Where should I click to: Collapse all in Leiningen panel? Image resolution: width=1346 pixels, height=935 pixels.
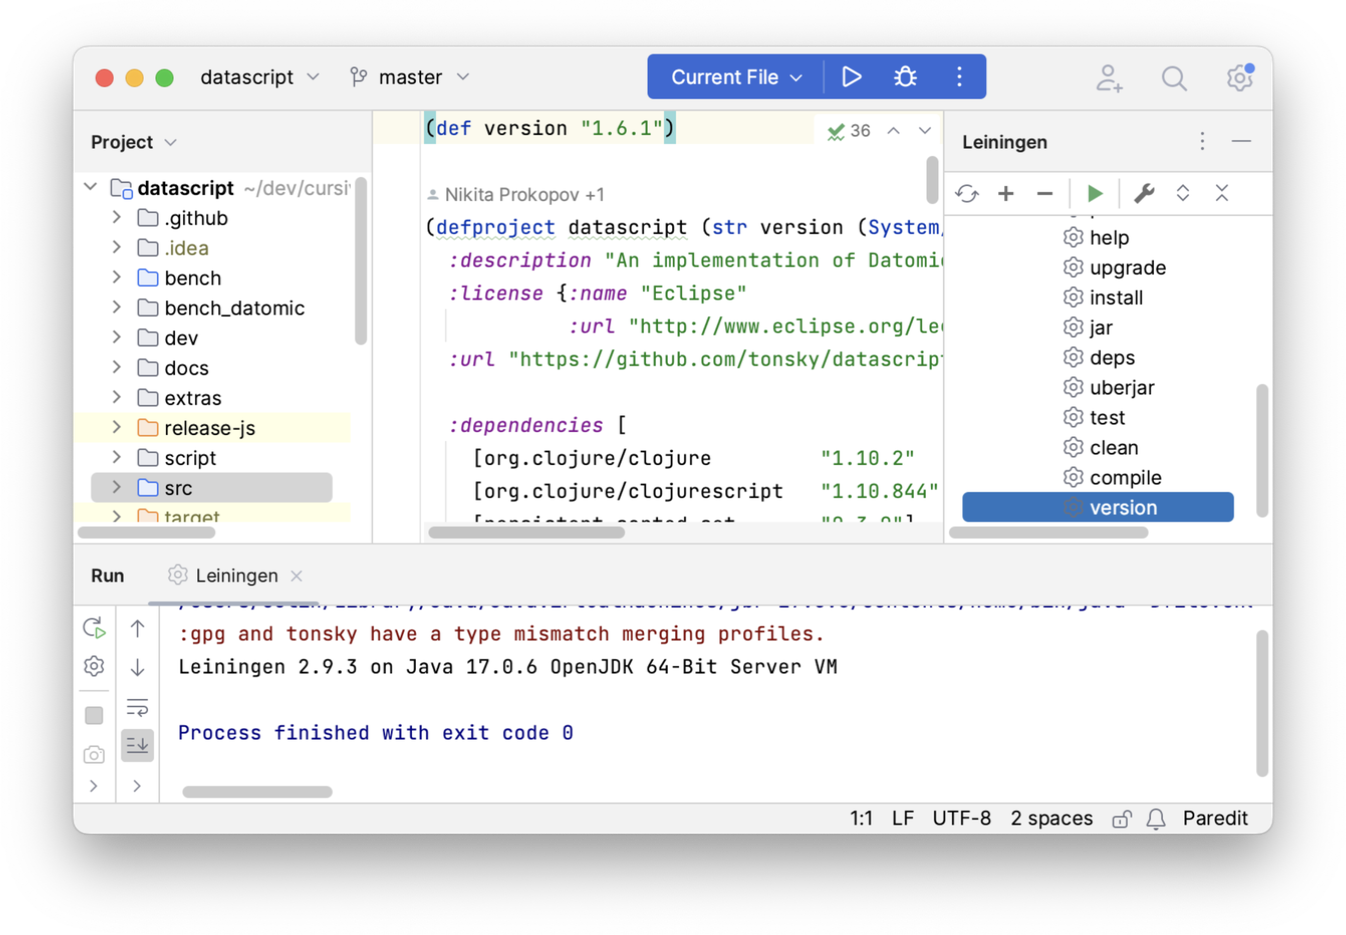click(1222, 194)
